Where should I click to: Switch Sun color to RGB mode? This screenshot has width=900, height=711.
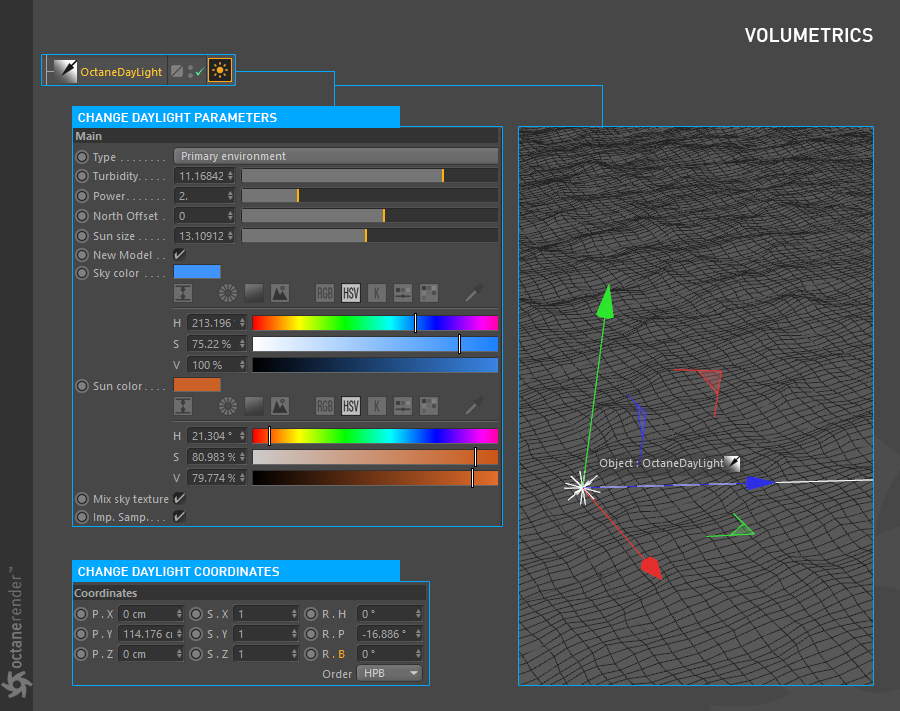pyautogui.click(x=324, y=406)
